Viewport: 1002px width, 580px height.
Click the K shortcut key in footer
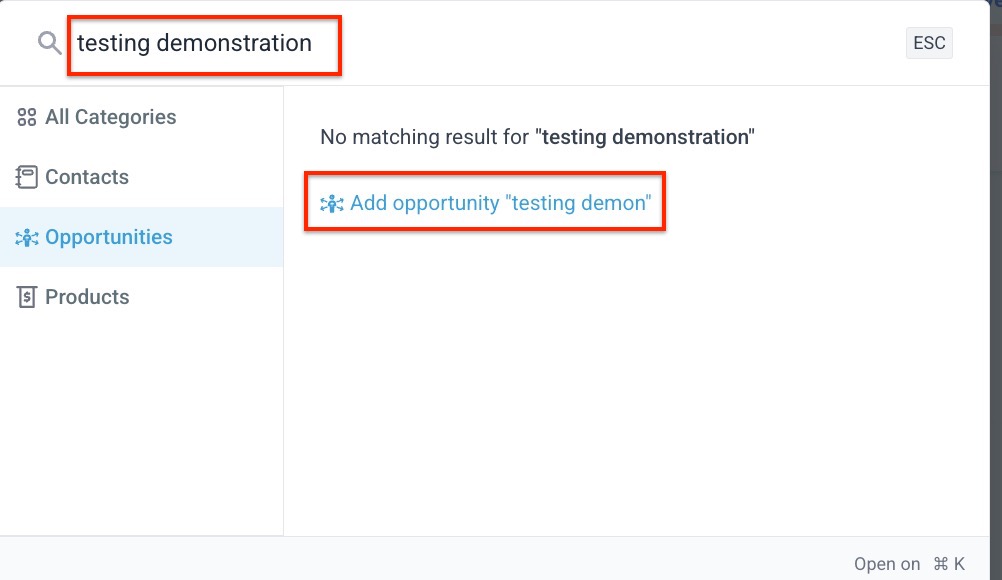point(959,564)
